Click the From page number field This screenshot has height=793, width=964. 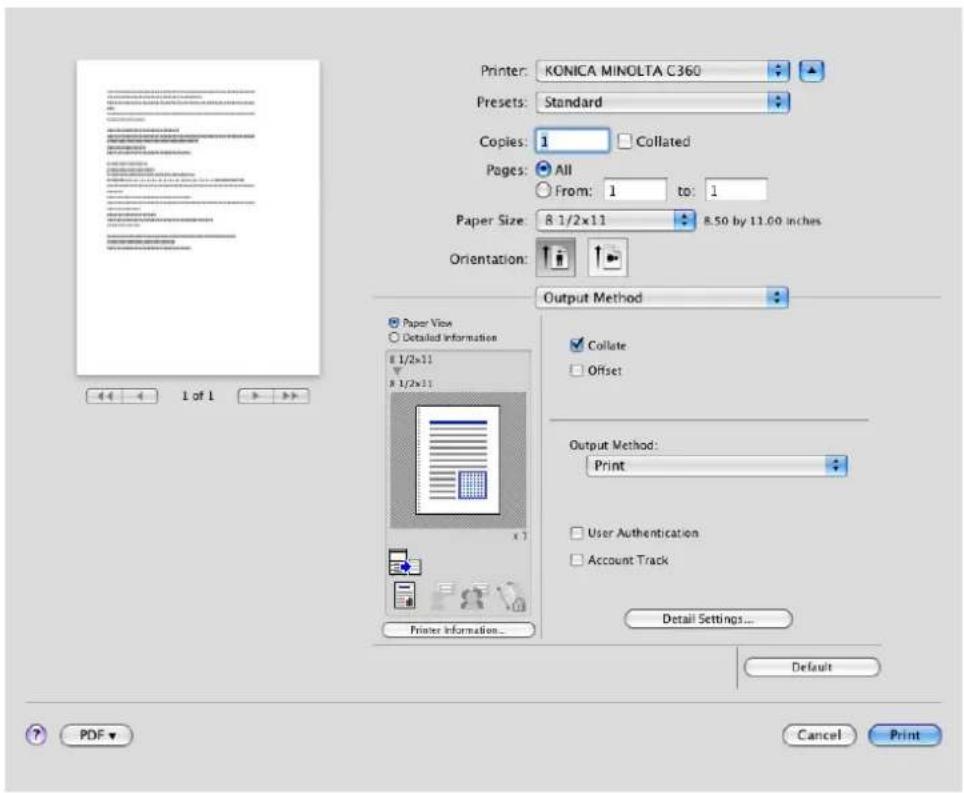pos(635,191)
